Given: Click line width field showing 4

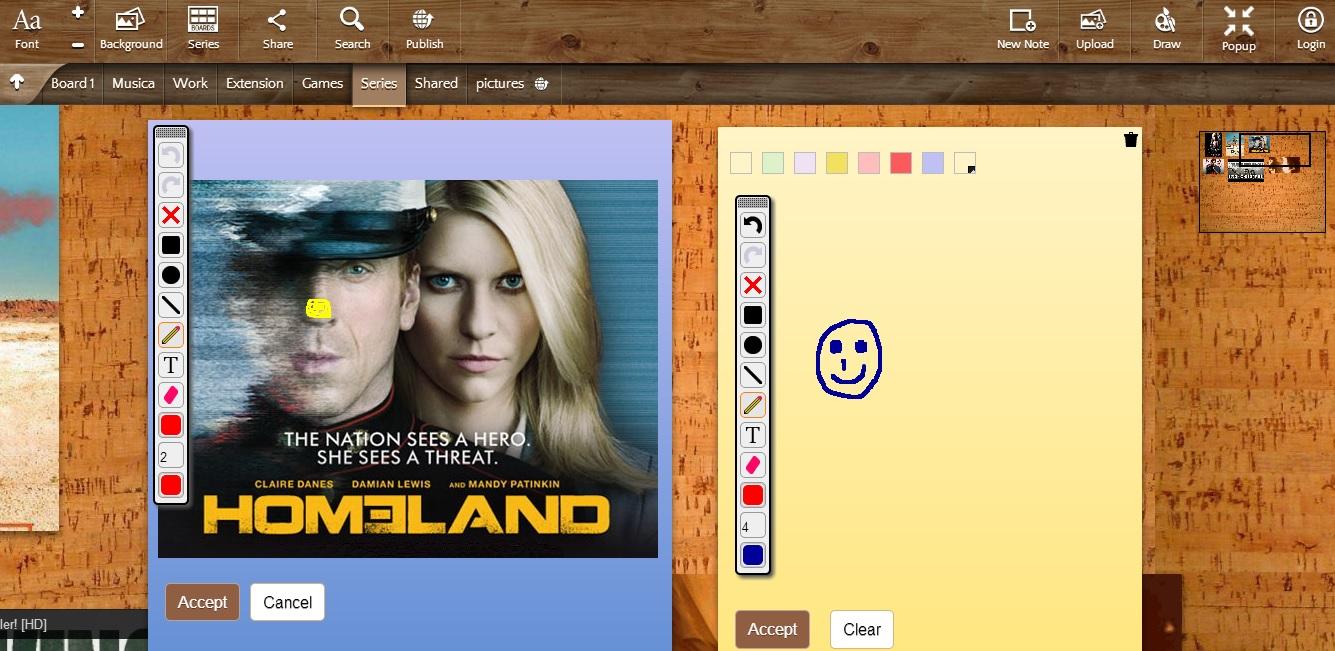Looking at the screenshot, I should 753,525.
